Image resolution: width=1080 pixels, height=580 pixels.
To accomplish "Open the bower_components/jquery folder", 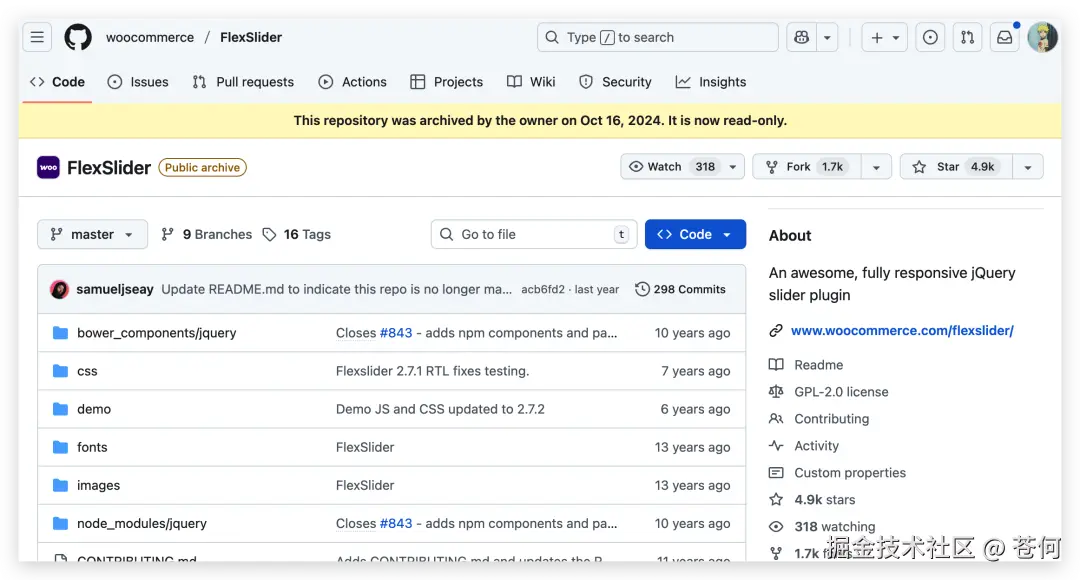I will [x=156, y=333].
